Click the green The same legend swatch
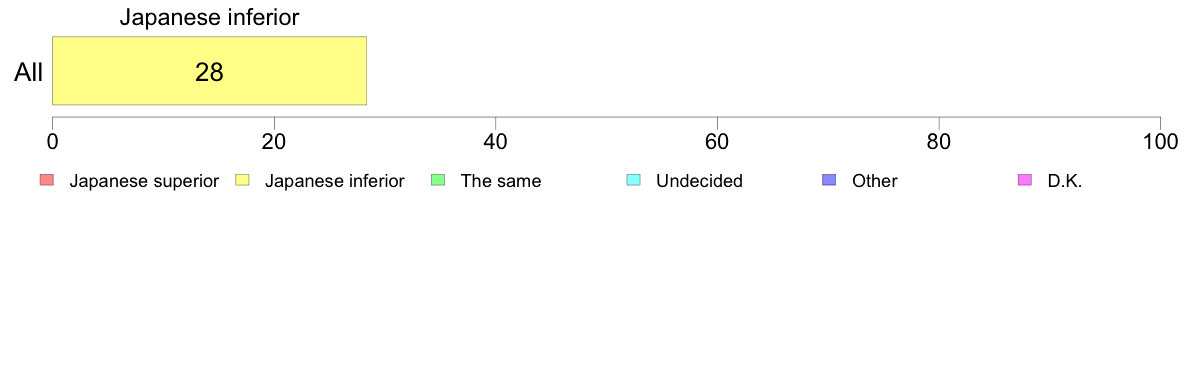 point(438,180)
